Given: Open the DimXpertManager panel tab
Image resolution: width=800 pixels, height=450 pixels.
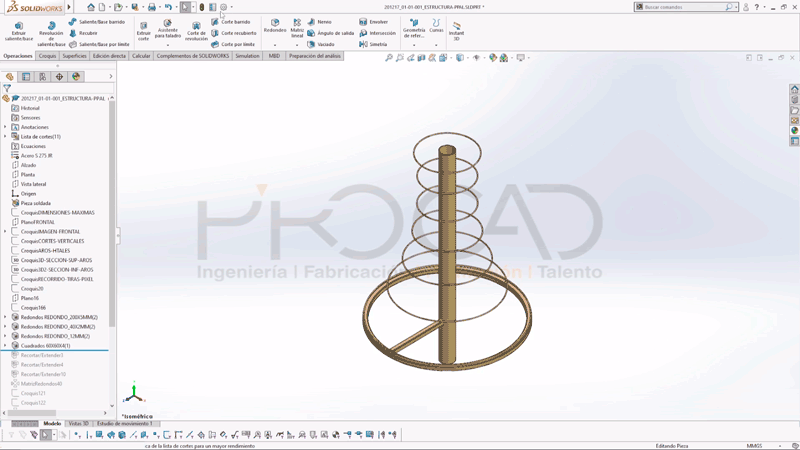Looking at the screenshot, I should (59, 77).
